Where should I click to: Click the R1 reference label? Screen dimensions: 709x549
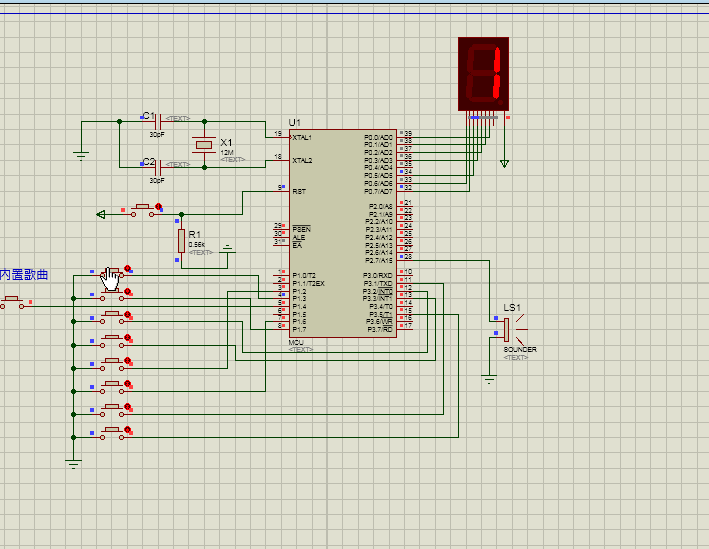[194, 234]
